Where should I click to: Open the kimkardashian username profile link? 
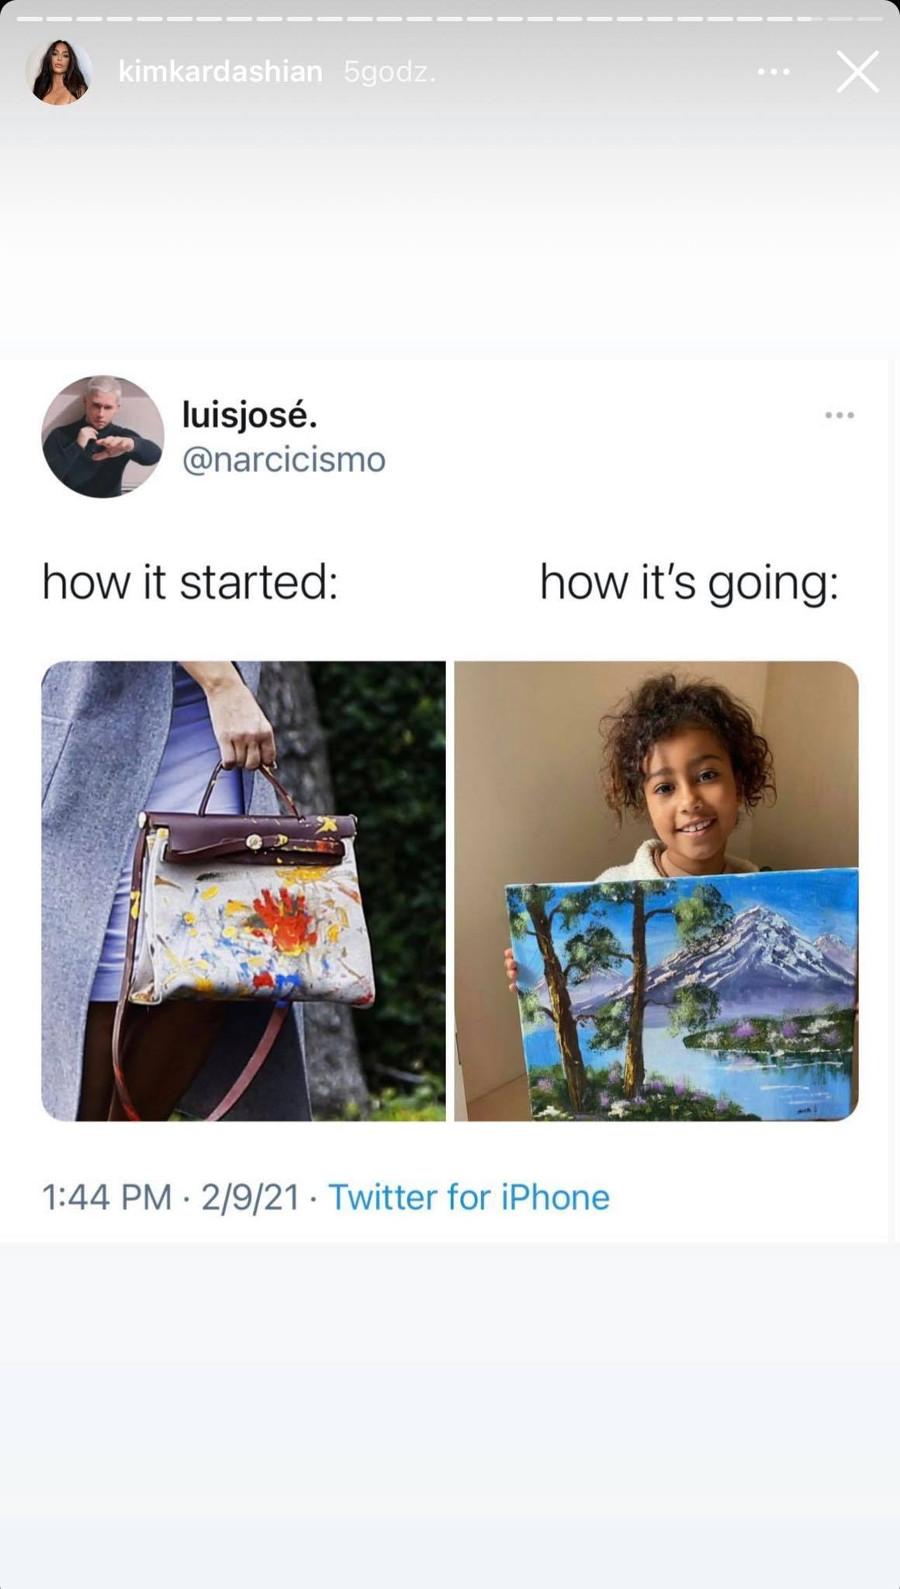pos(220,72)
